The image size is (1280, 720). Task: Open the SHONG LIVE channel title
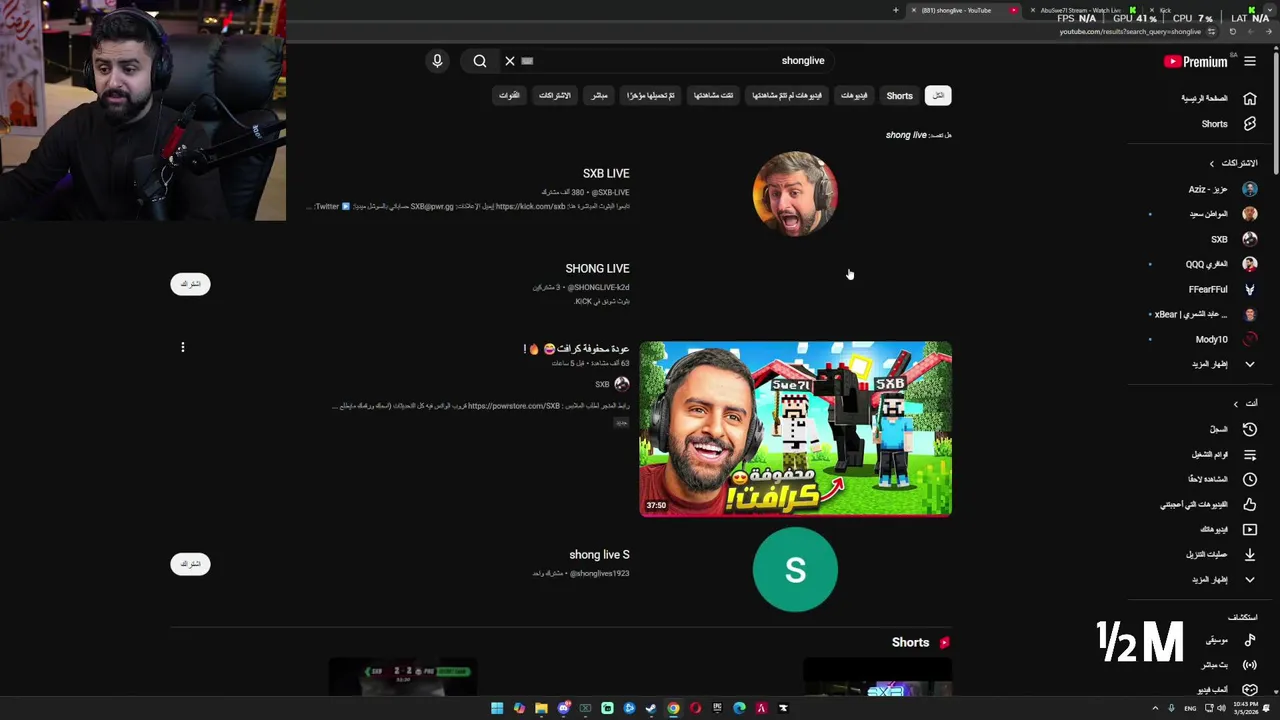597,269
